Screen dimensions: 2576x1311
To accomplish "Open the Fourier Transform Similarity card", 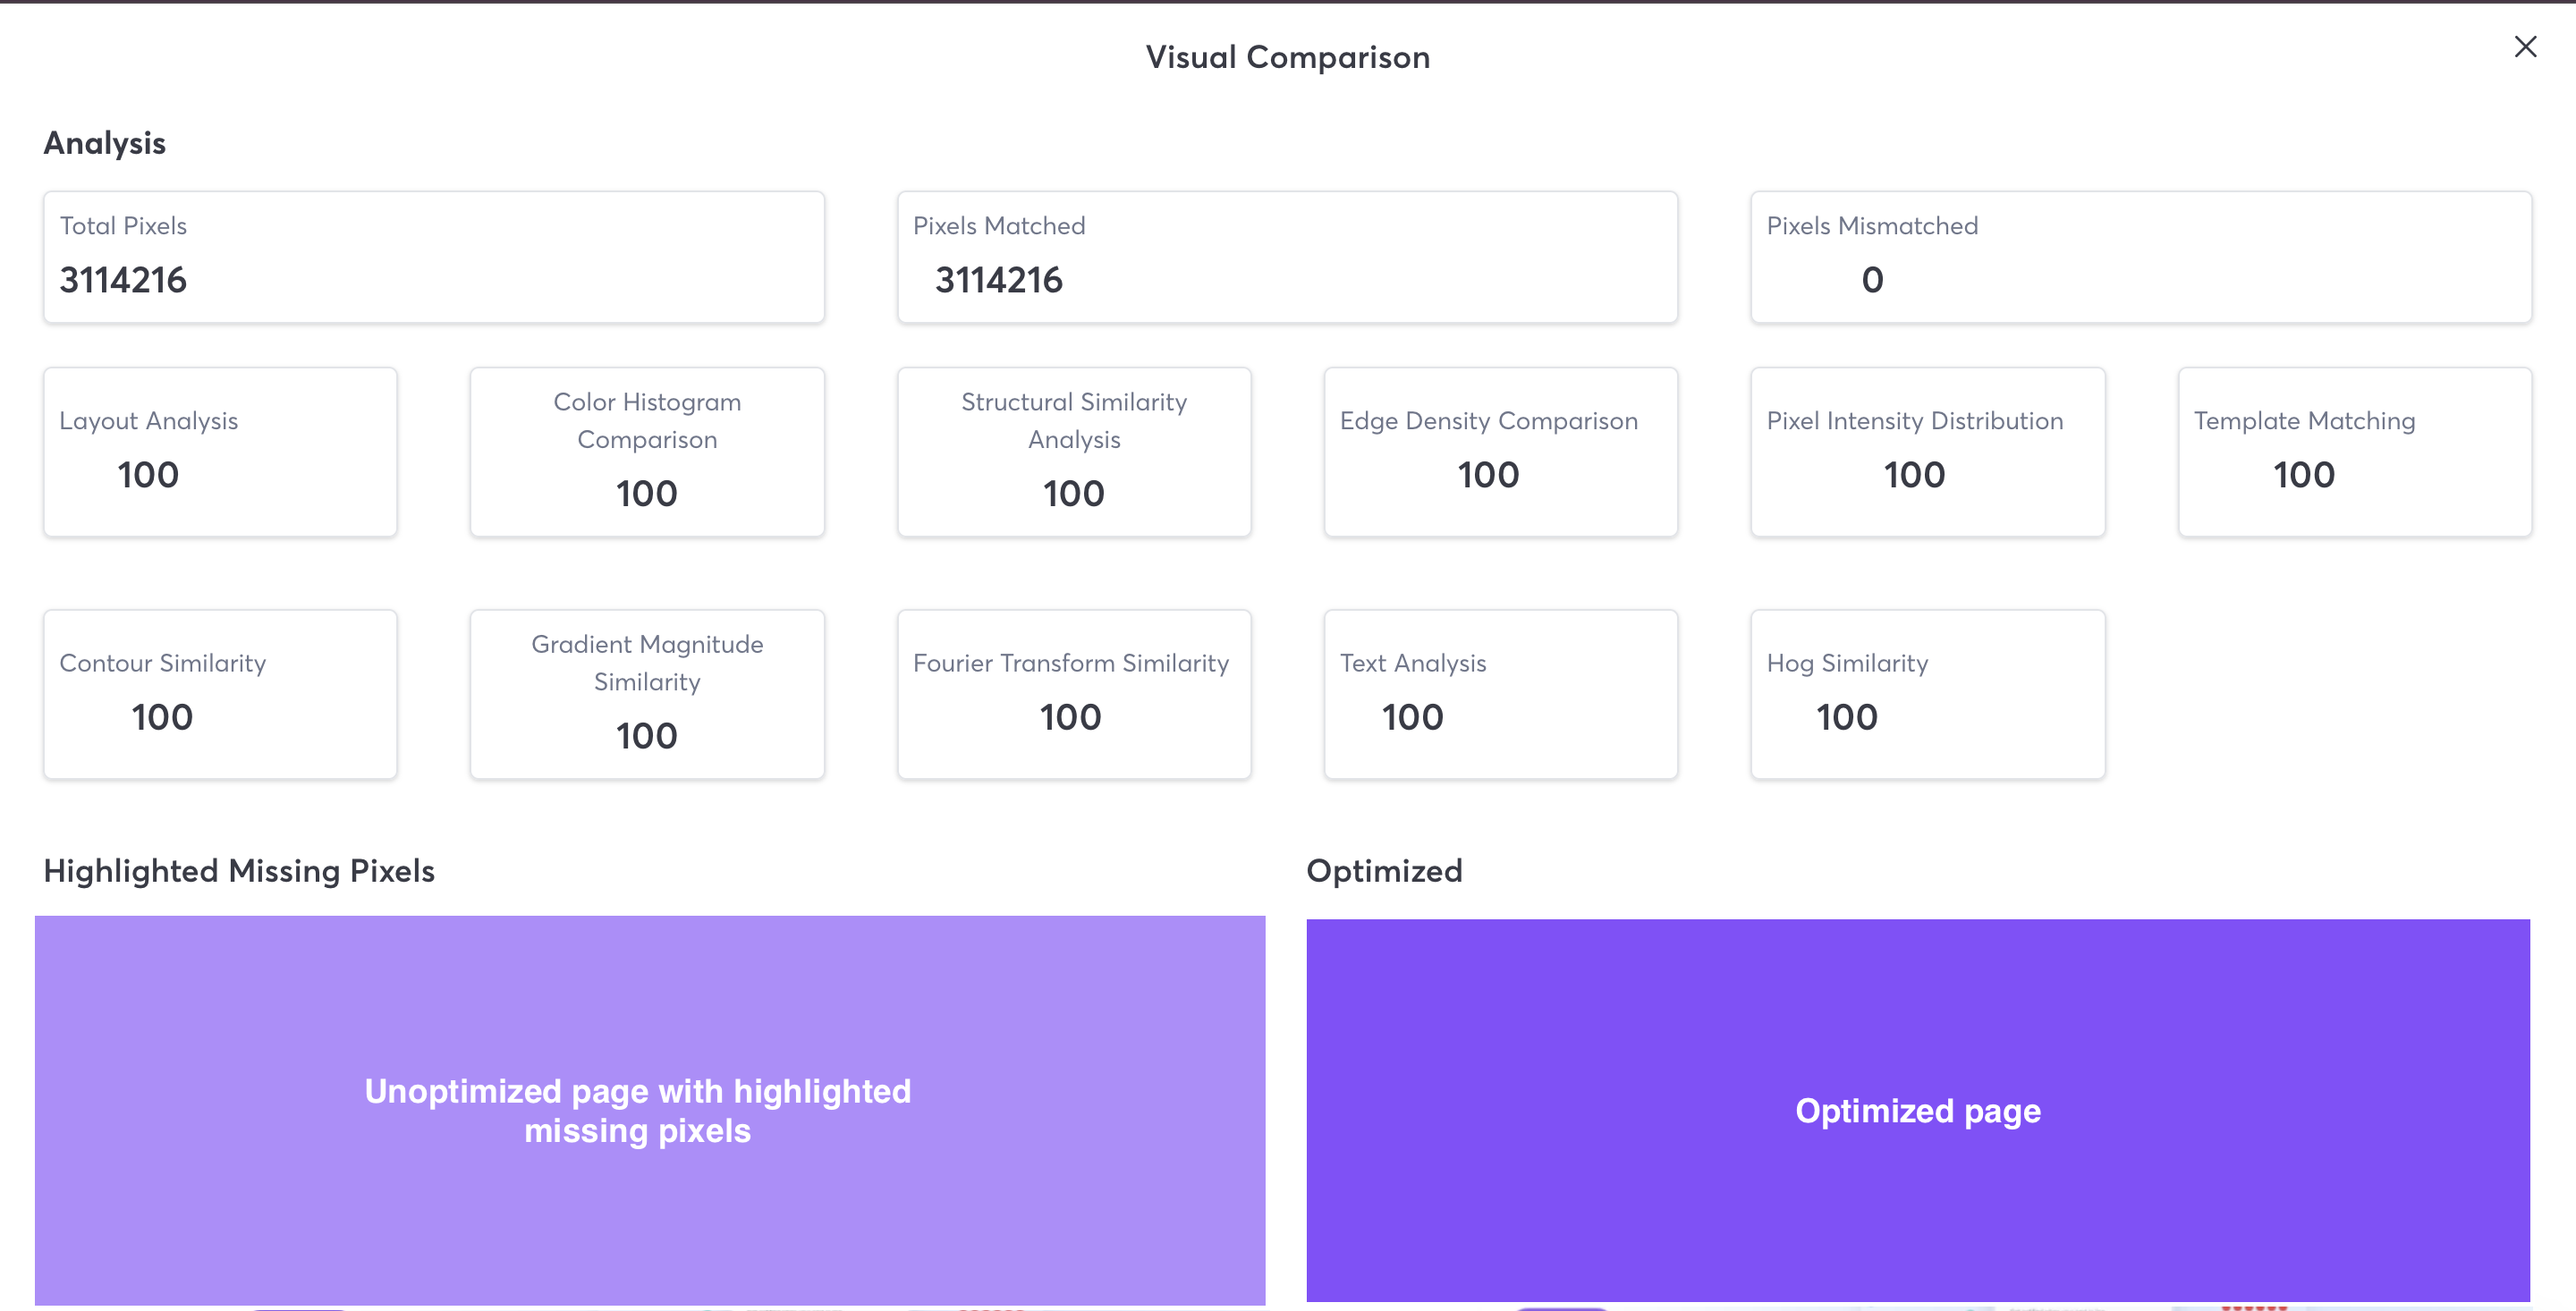I will (1073, 694).
